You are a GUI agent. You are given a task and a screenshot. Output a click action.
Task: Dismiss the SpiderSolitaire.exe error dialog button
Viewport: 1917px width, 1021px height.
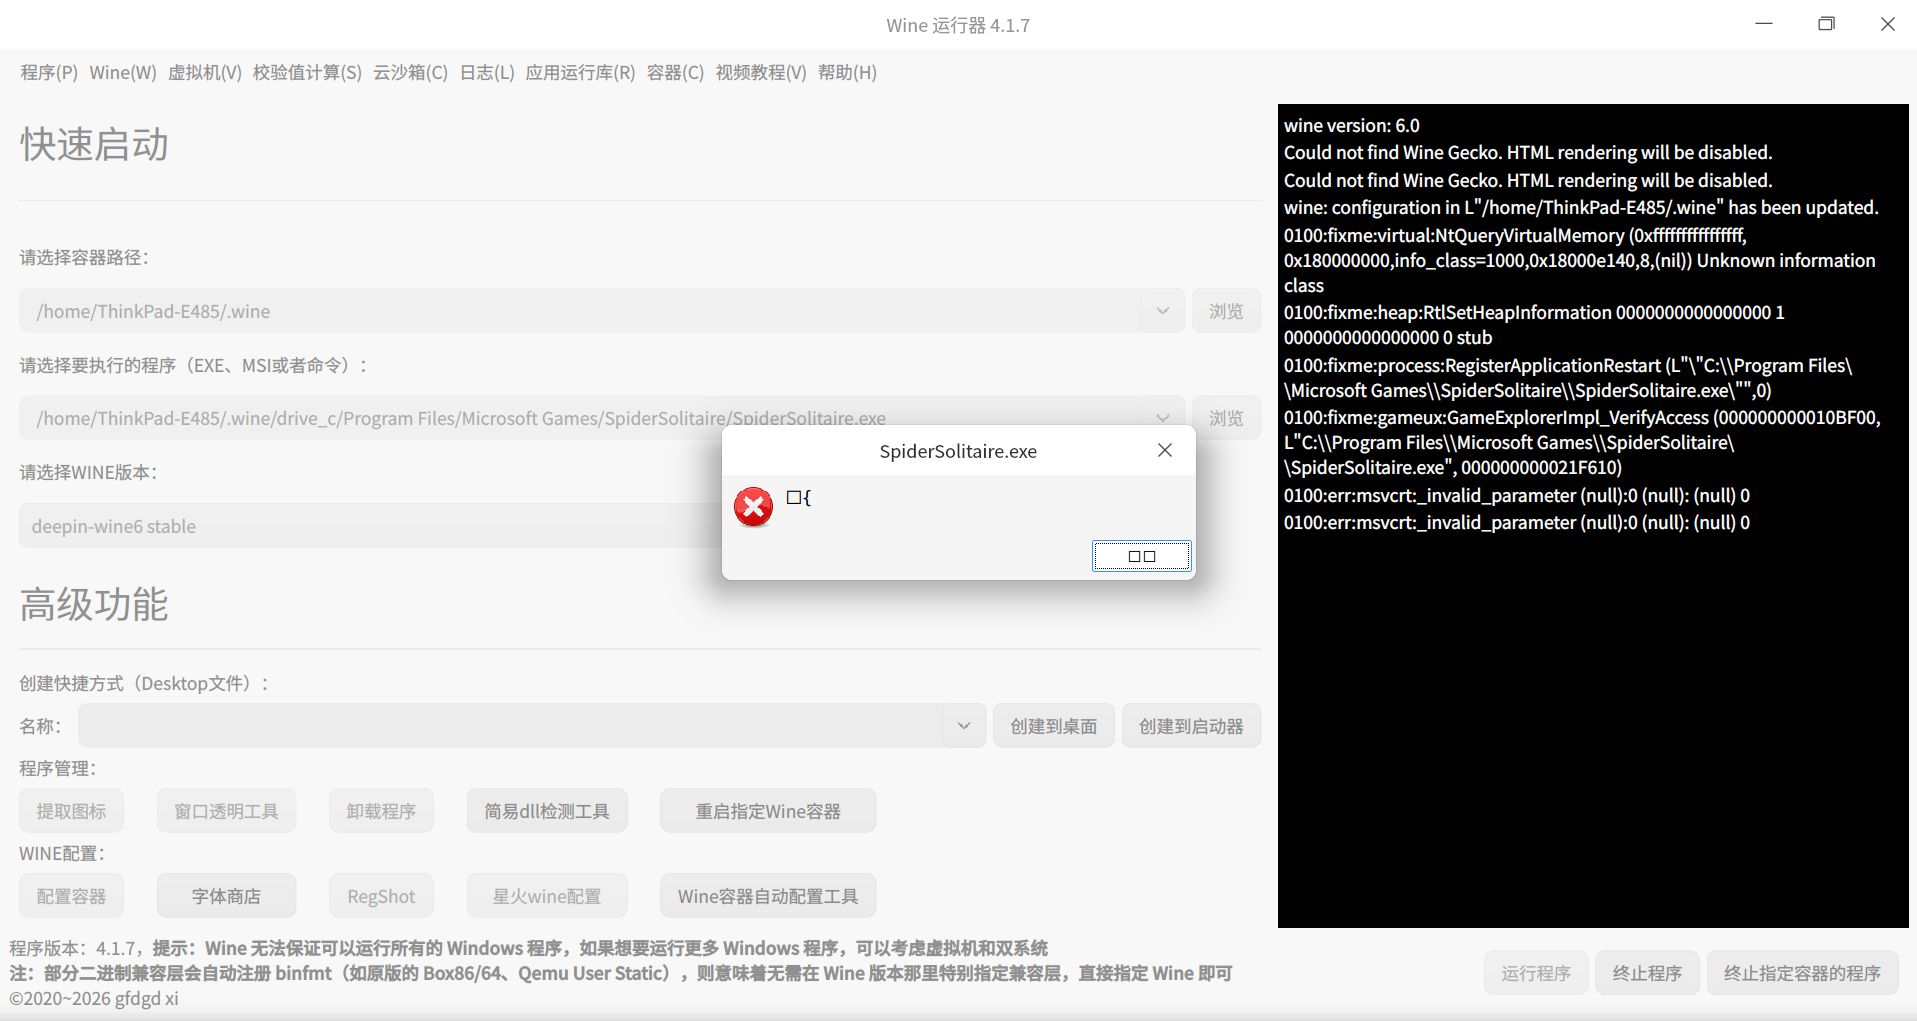pos(1141,555)
